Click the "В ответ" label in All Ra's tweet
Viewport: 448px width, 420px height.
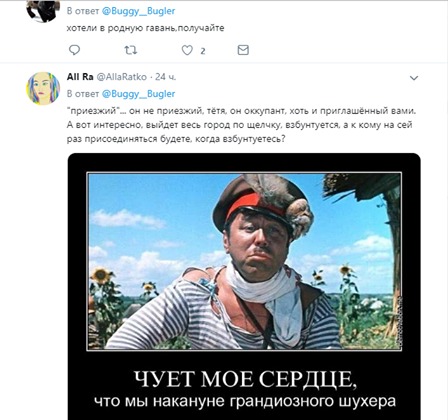tap(83, 94)
